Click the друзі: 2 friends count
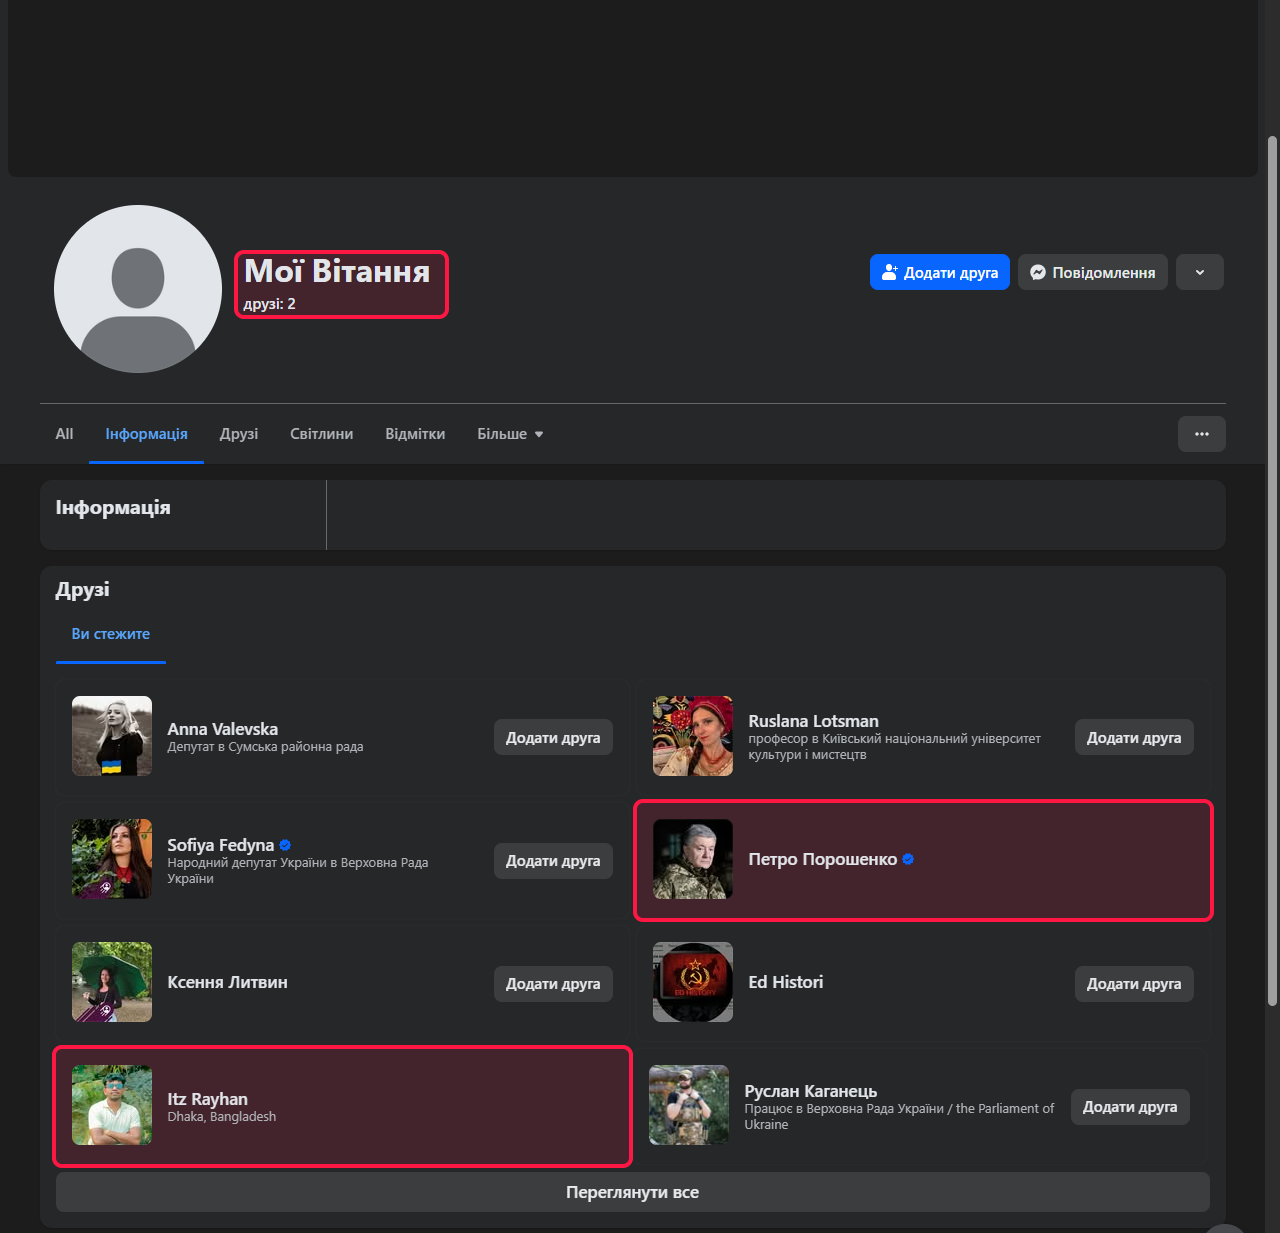Screen dimensions: 1280x1233 click(270, 304)
